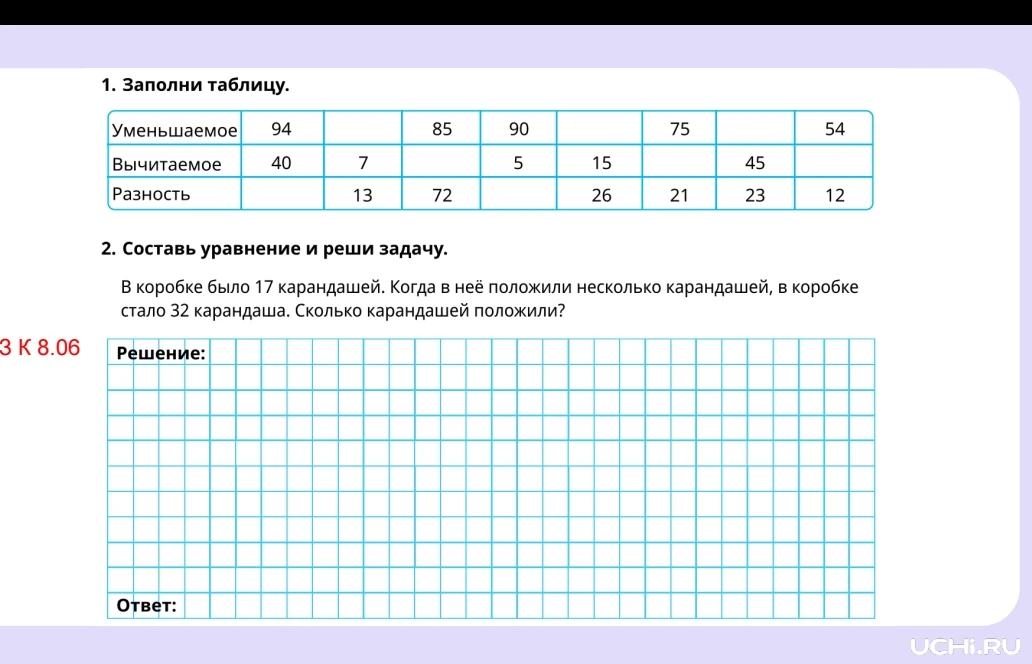1032x664 pixels.
Task: Select the table cell with 54
Action: point(834,128)
